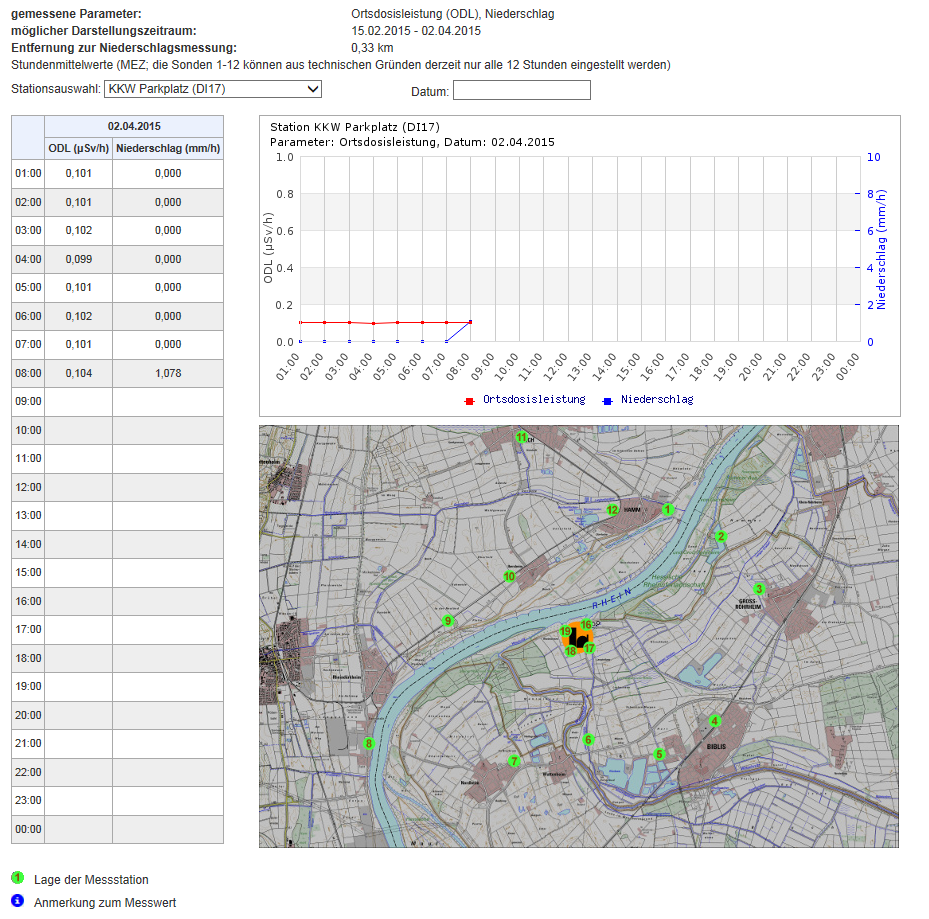The image size is (929, 919).
Task: Click station marker 17 at power plant
Action: (x=590, y=648)
